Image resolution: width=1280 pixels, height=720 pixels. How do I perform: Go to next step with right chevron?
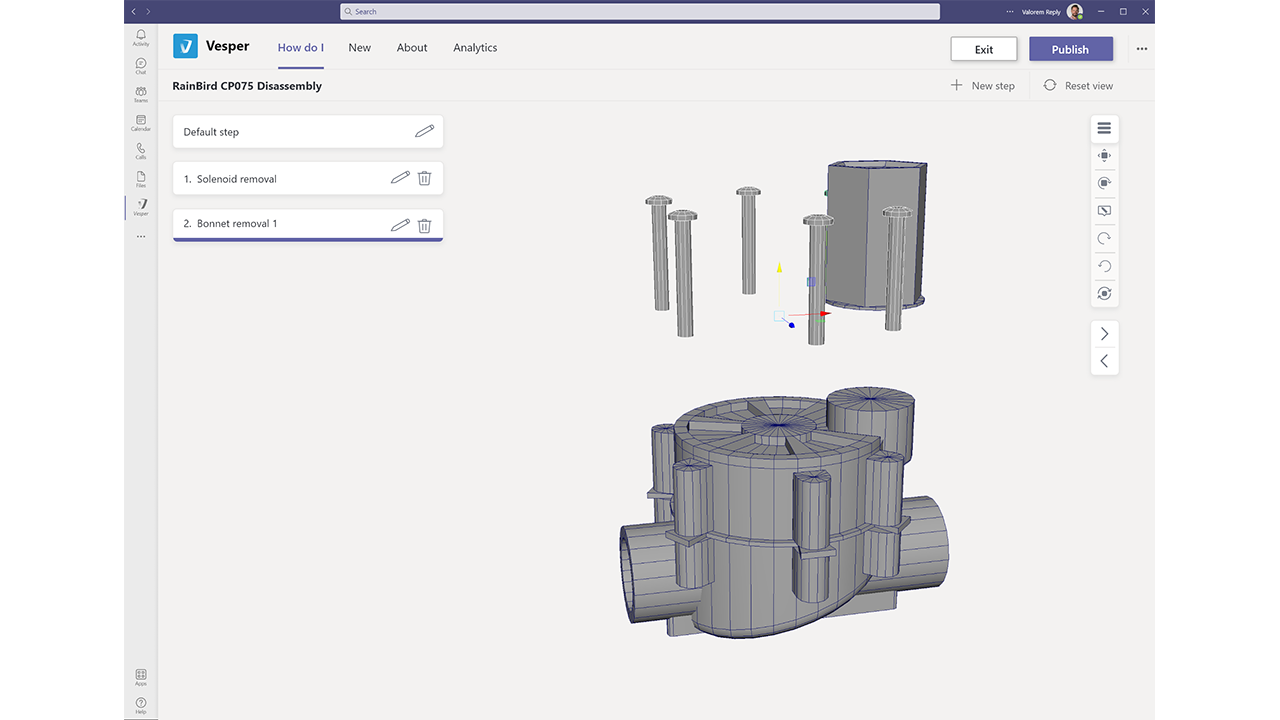(1104, 333)
